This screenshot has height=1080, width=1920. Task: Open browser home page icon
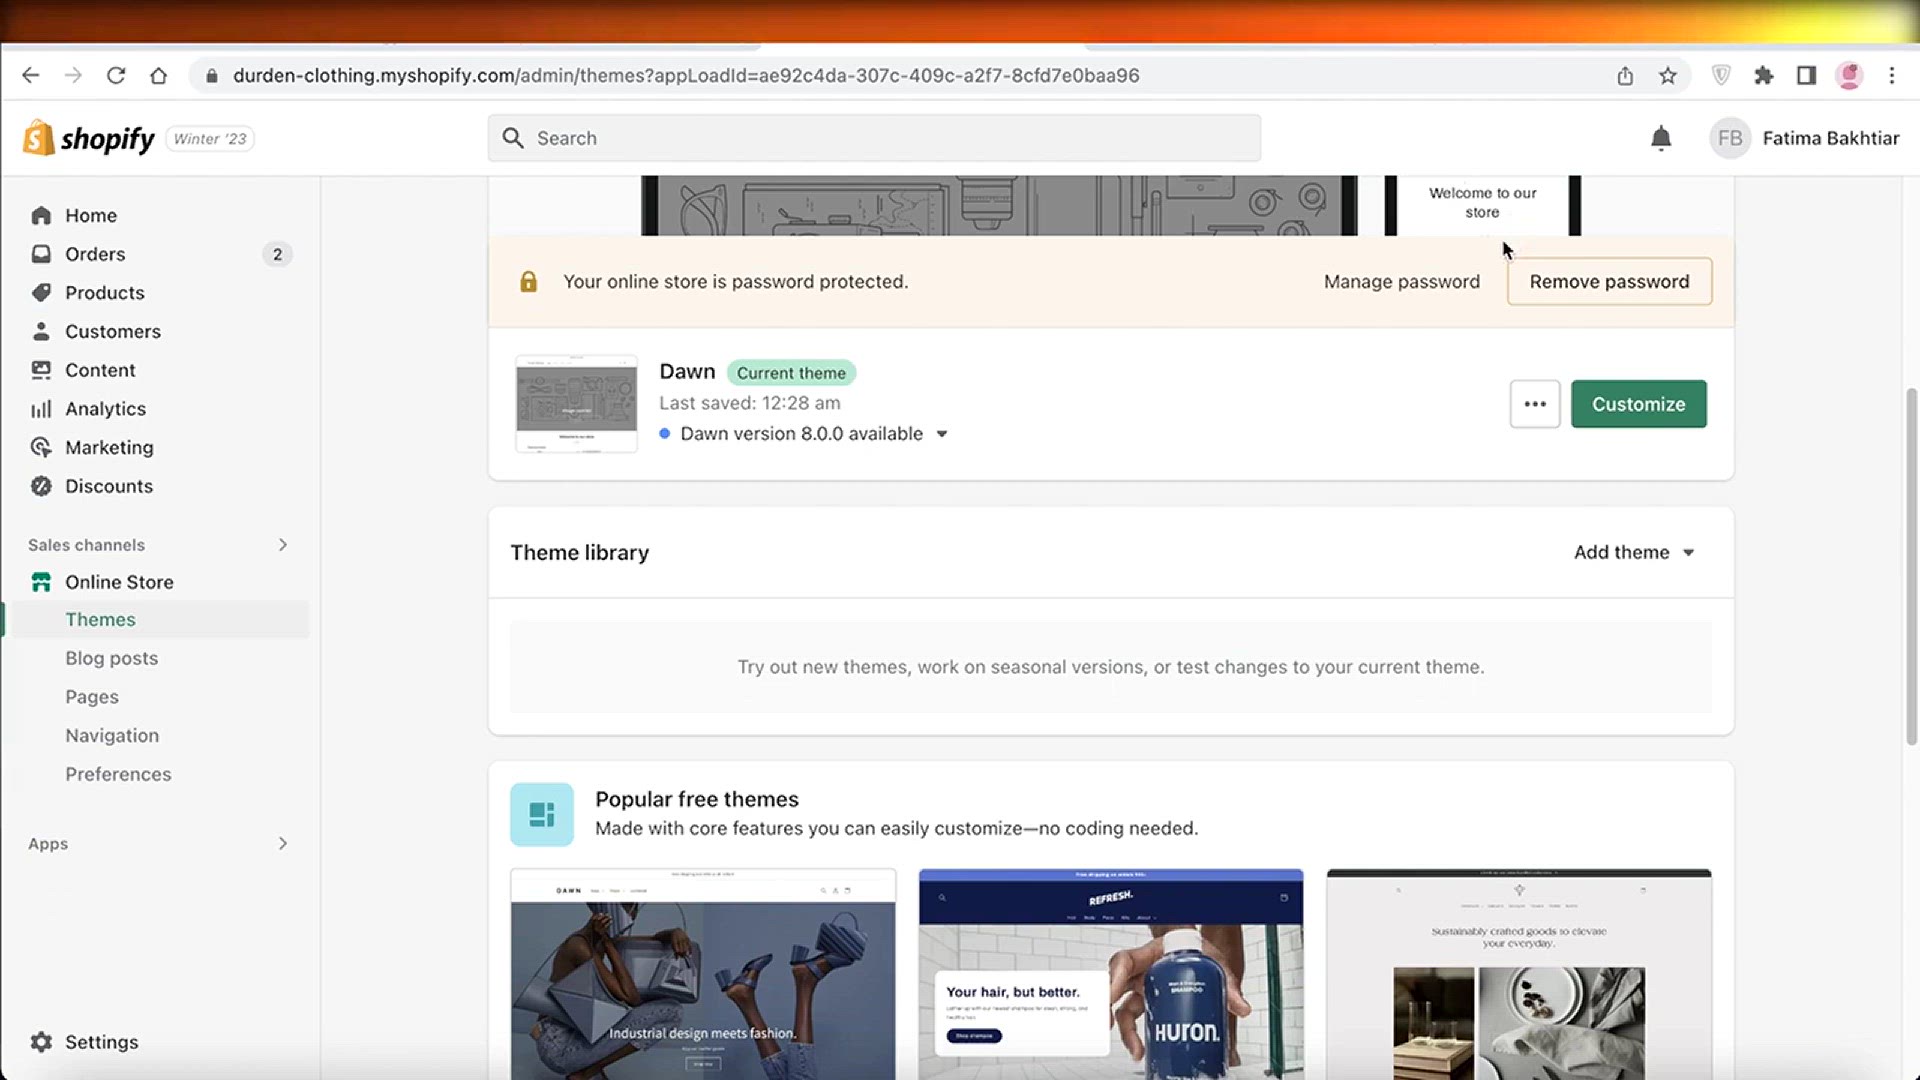pos(158,75)
